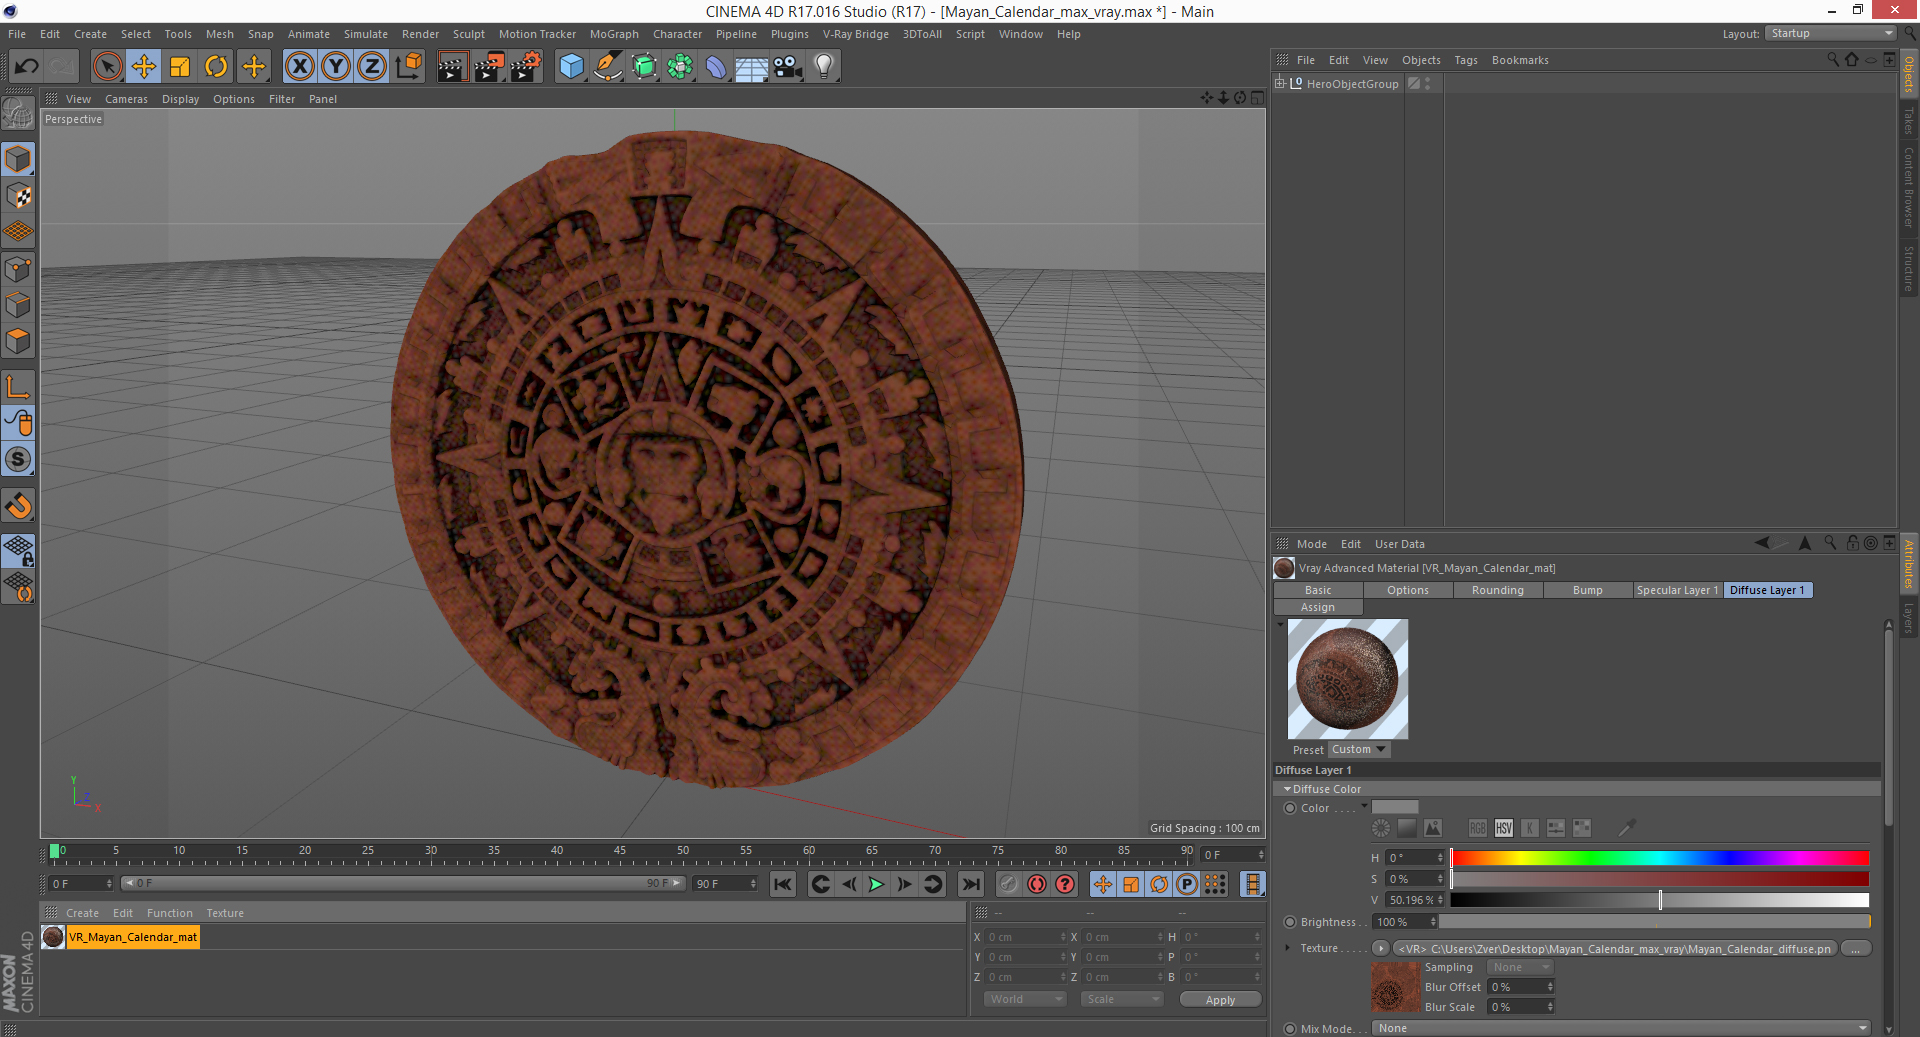Click the texture file path field
This screenshot has height=1037, width=1920.
(1614, 949)
